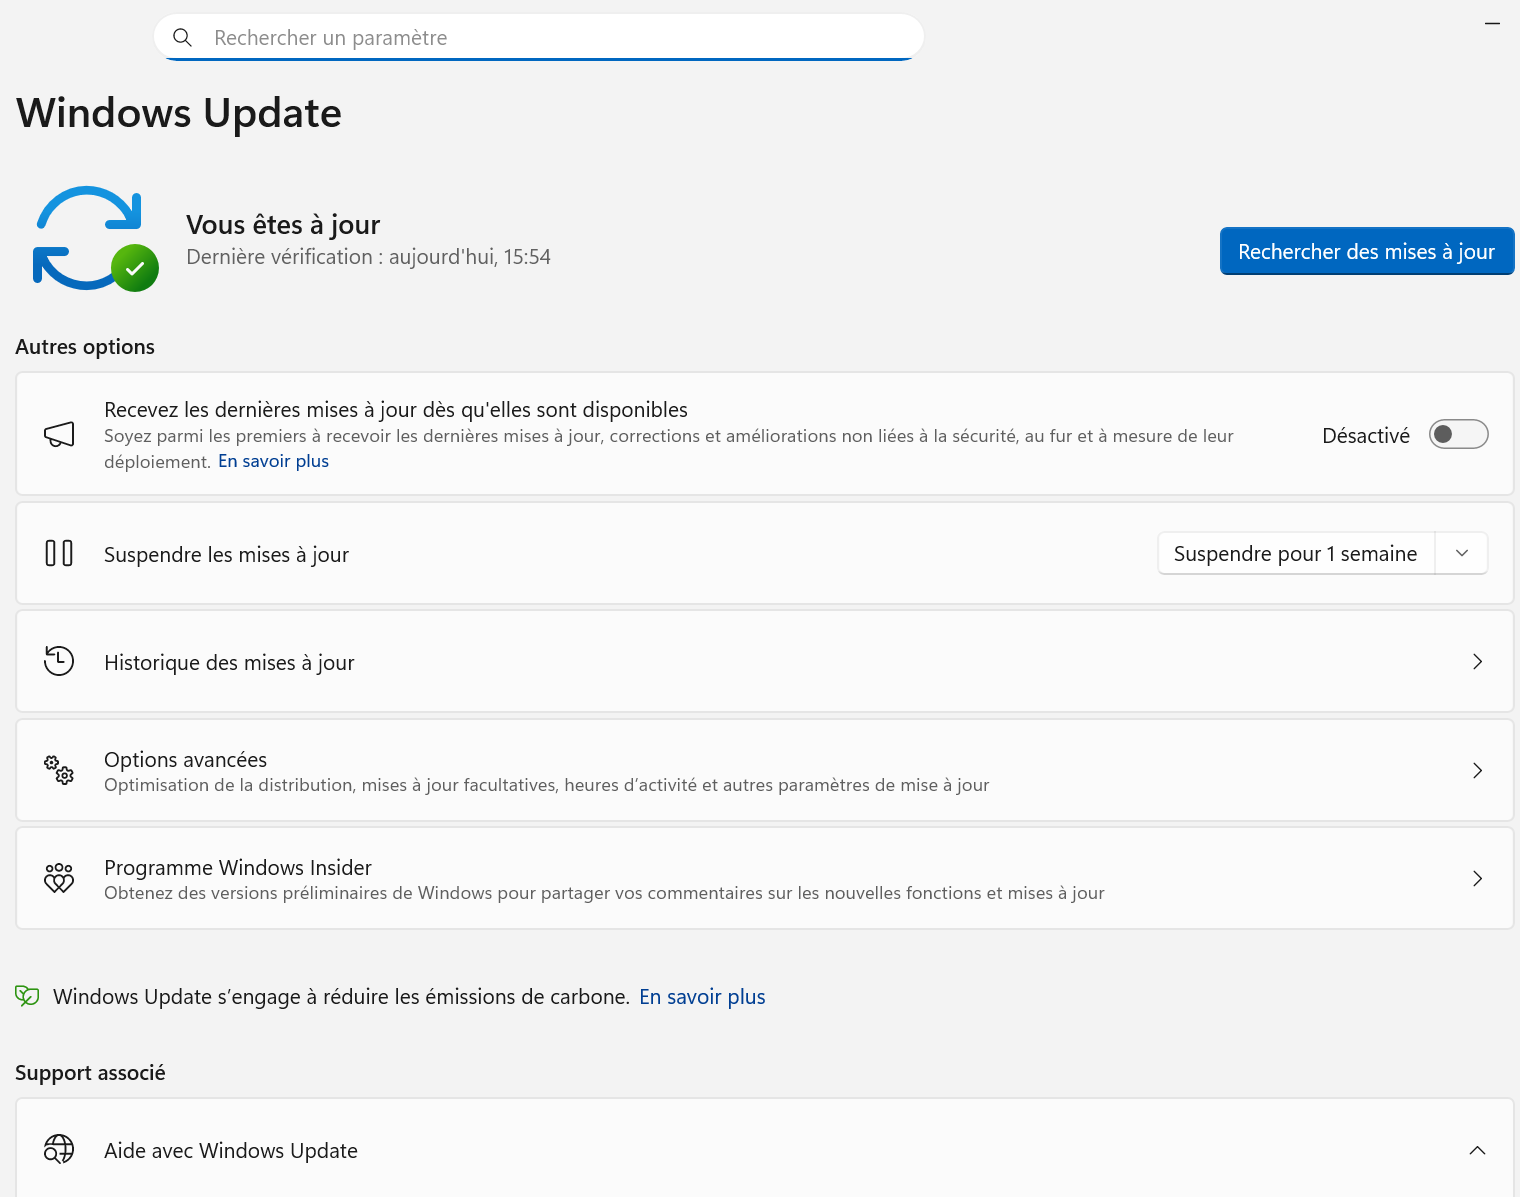The image size is (1520, 1197).
Task: Click the Aide avec Windows Update label
Action: [231, 1150]
